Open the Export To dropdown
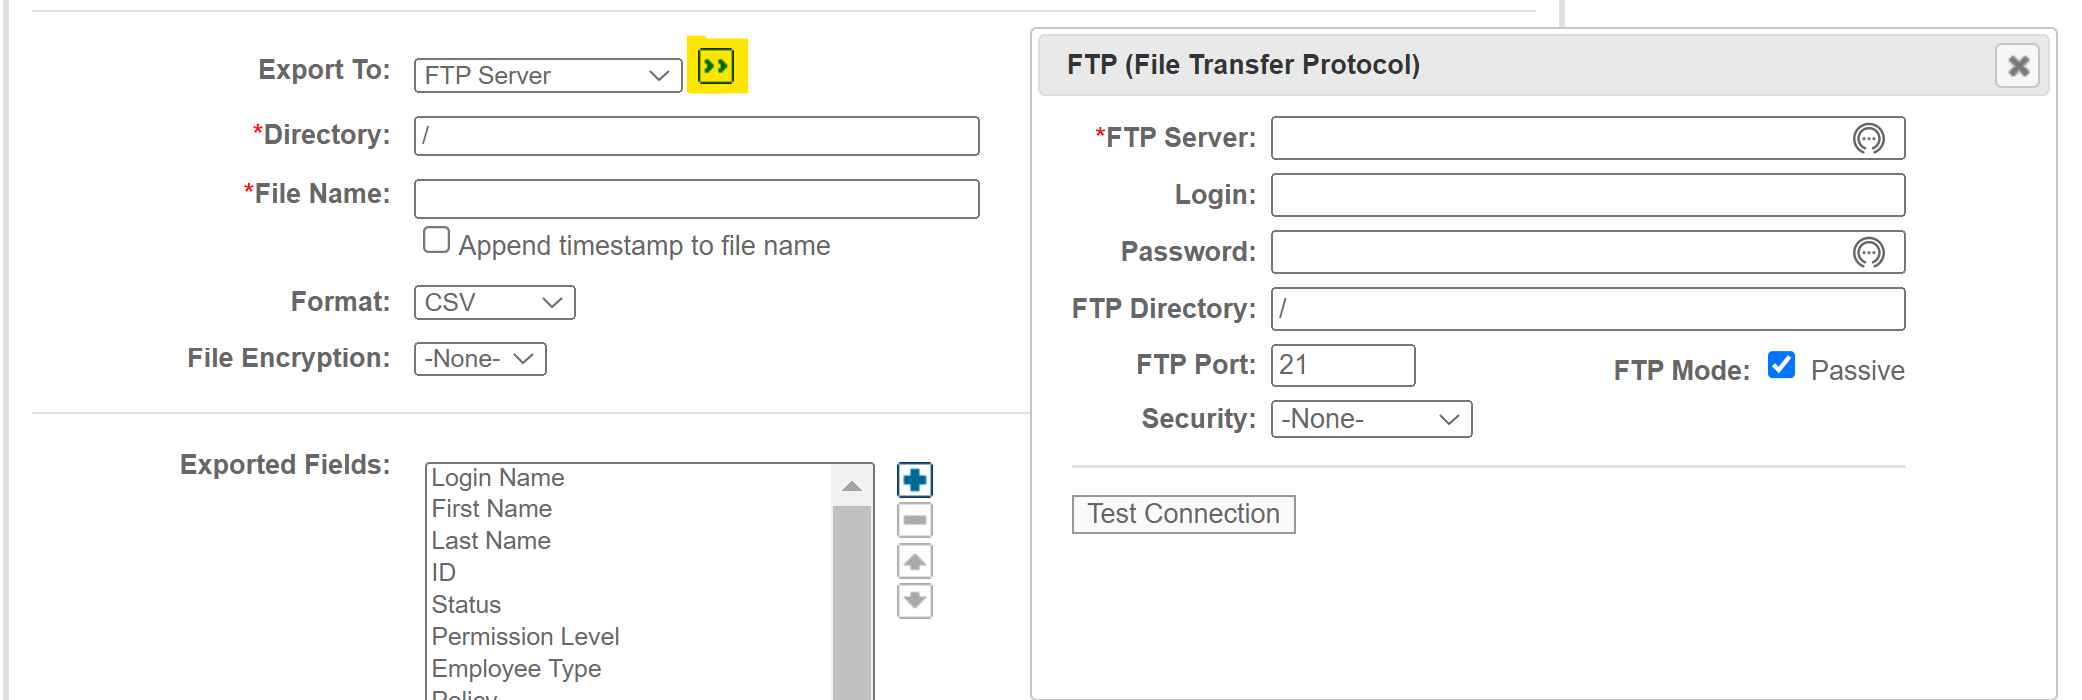The height and width of the screenshot is (700, 2082). (x=548, y=75)
